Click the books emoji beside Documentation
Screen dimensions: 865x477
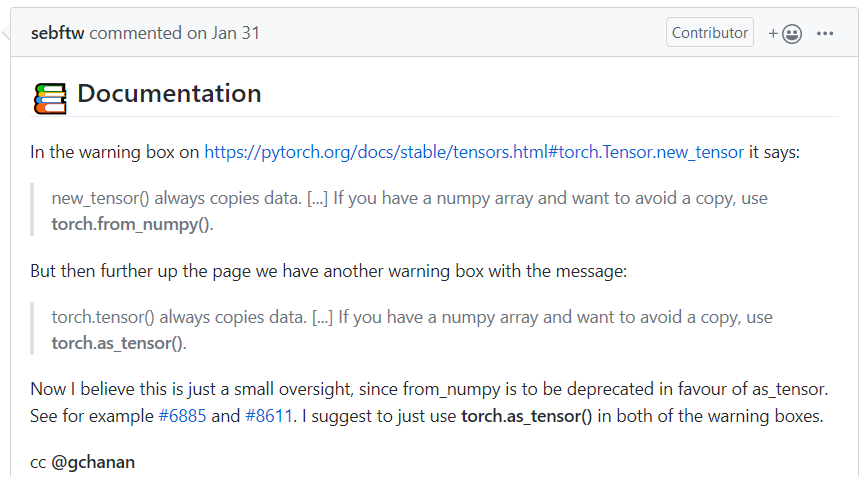(50, 98)
